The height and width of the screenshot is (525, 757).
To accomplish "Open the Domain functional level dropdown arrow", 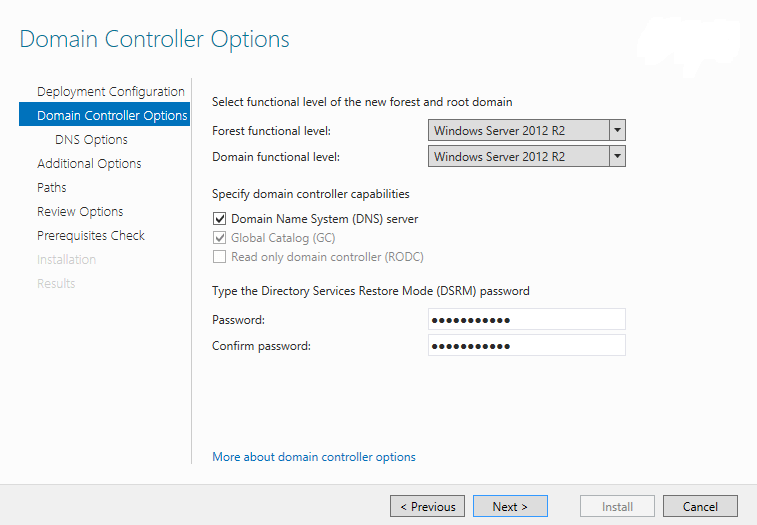I will pos(617,157).
